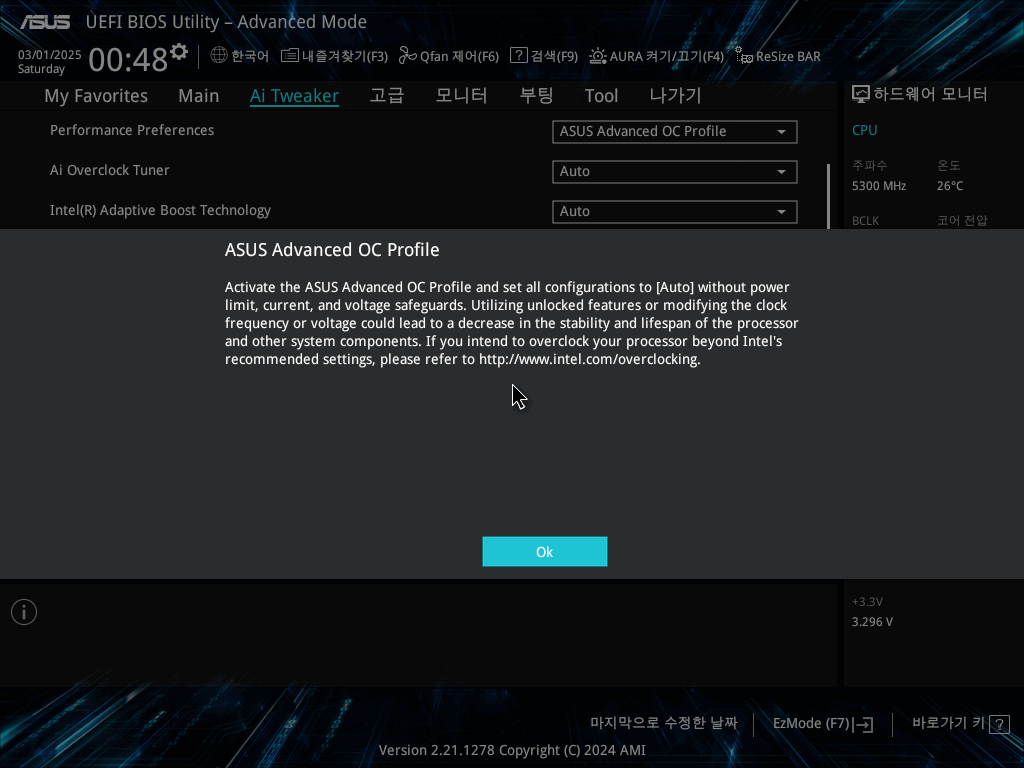Viewport: 1024px width, 768px height.
Task: Switch to the Main tab
Action: [199, 96]
